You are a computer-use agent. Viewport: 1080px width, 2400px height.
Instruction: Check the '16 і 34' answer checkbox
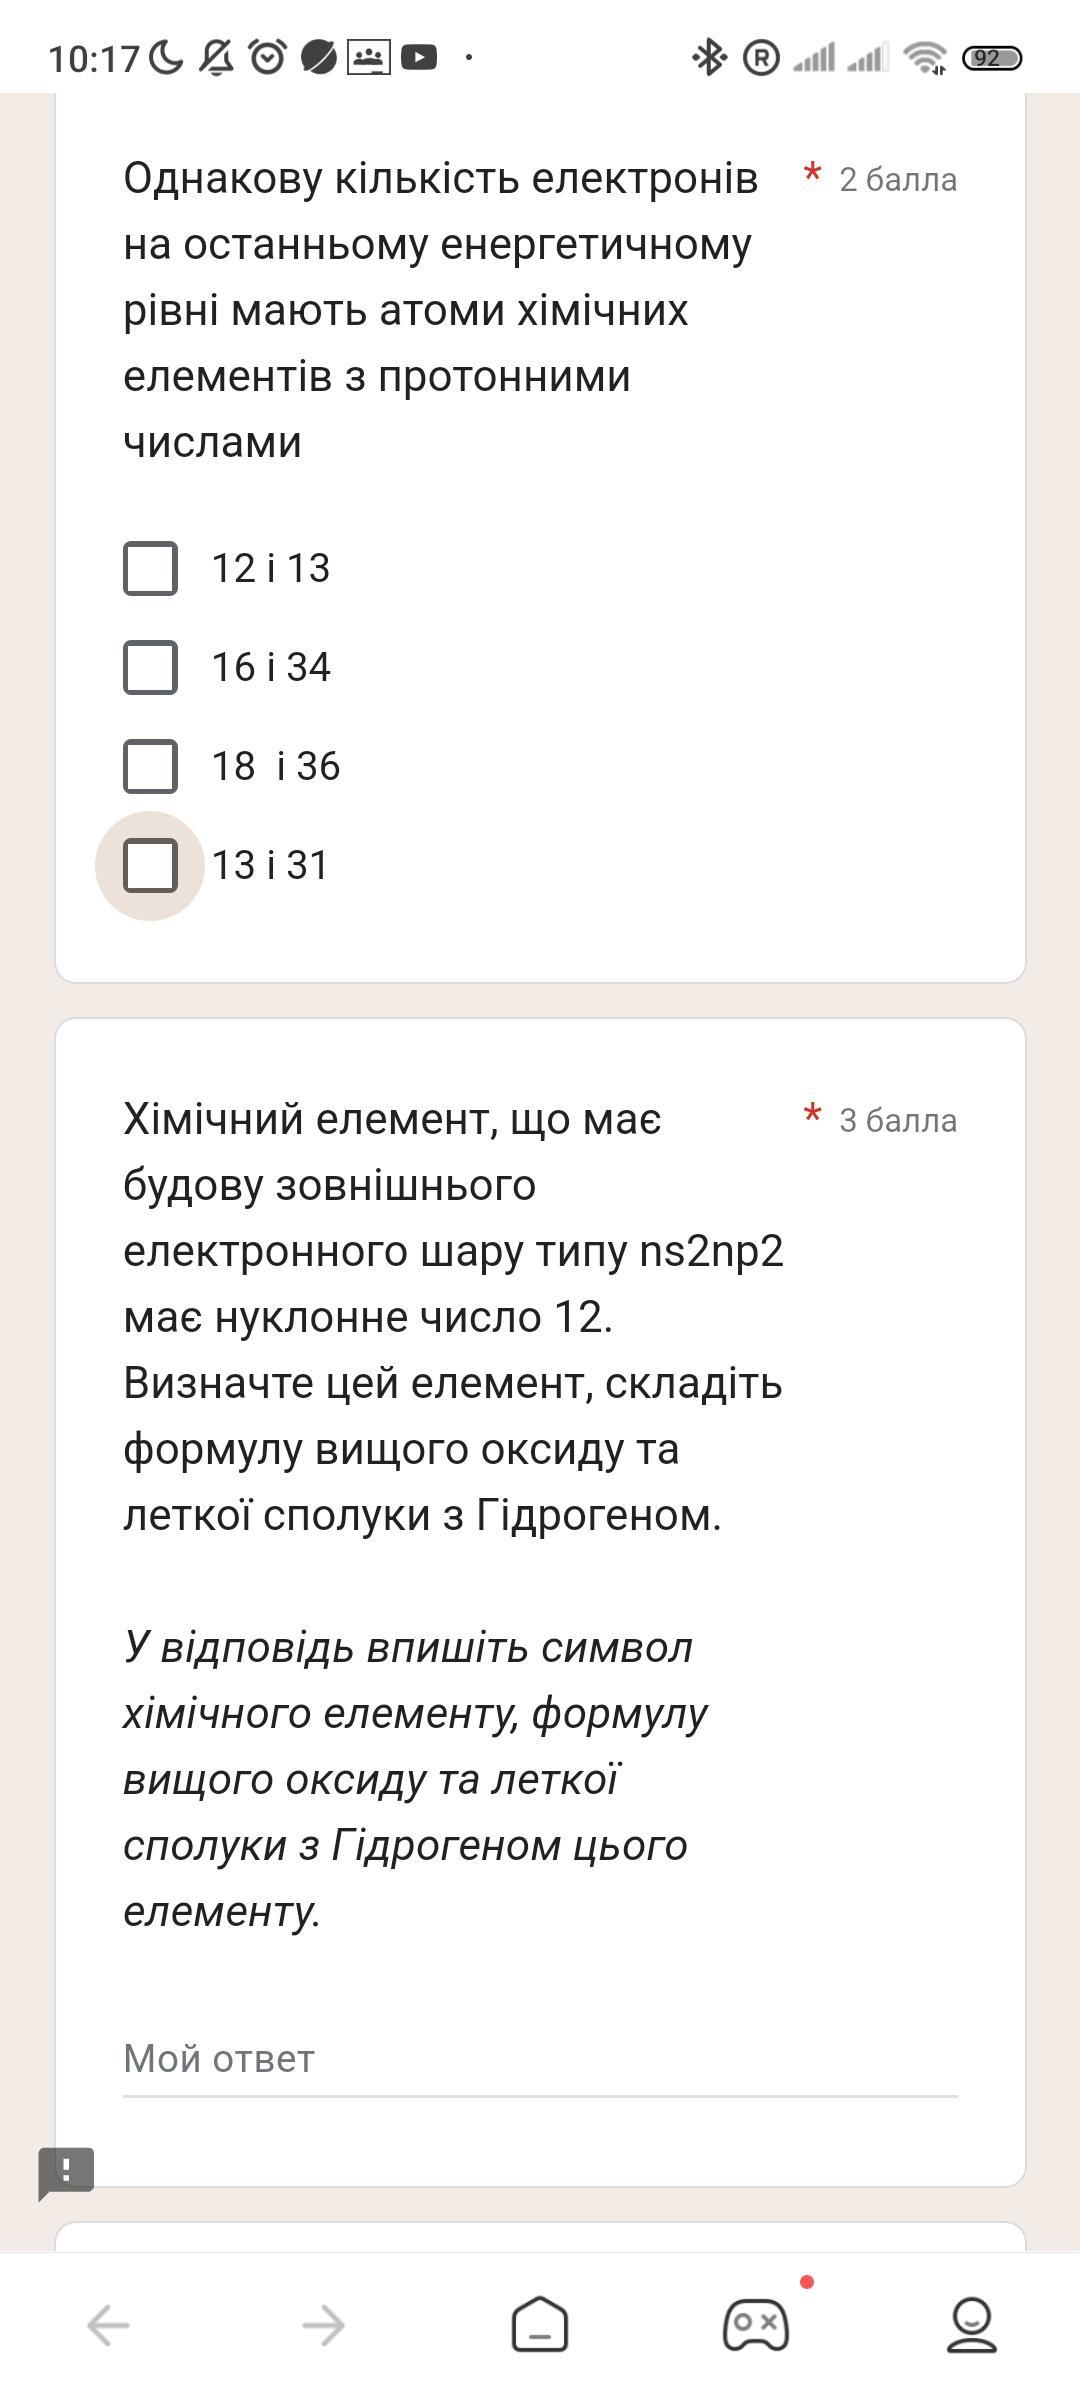(150, 668)
